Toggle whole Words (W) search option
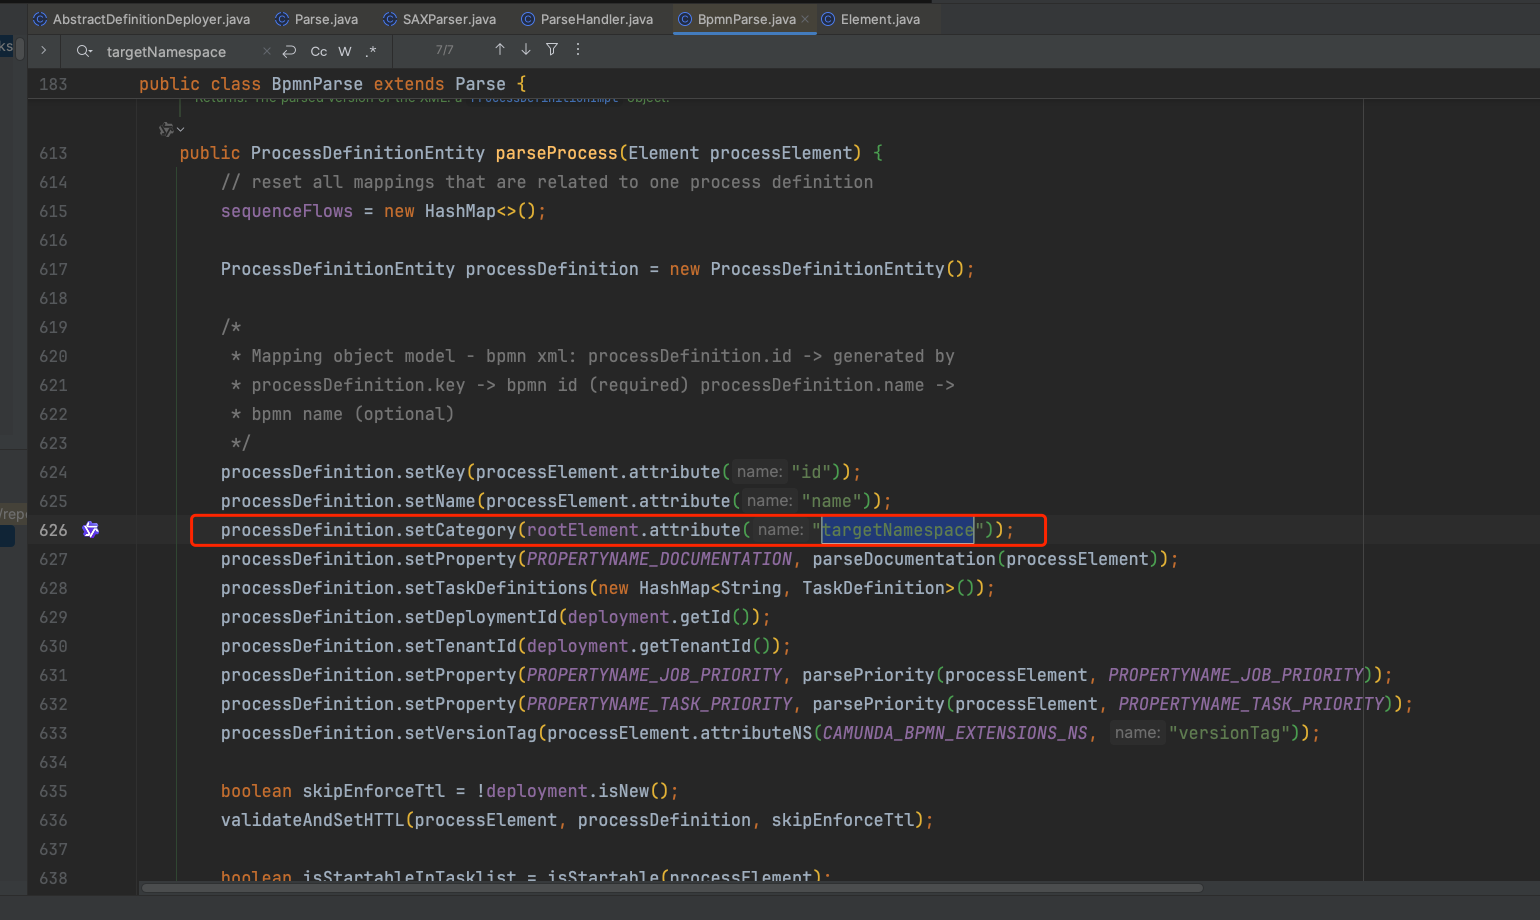1540x920 pixels. [x=345, y=51]
